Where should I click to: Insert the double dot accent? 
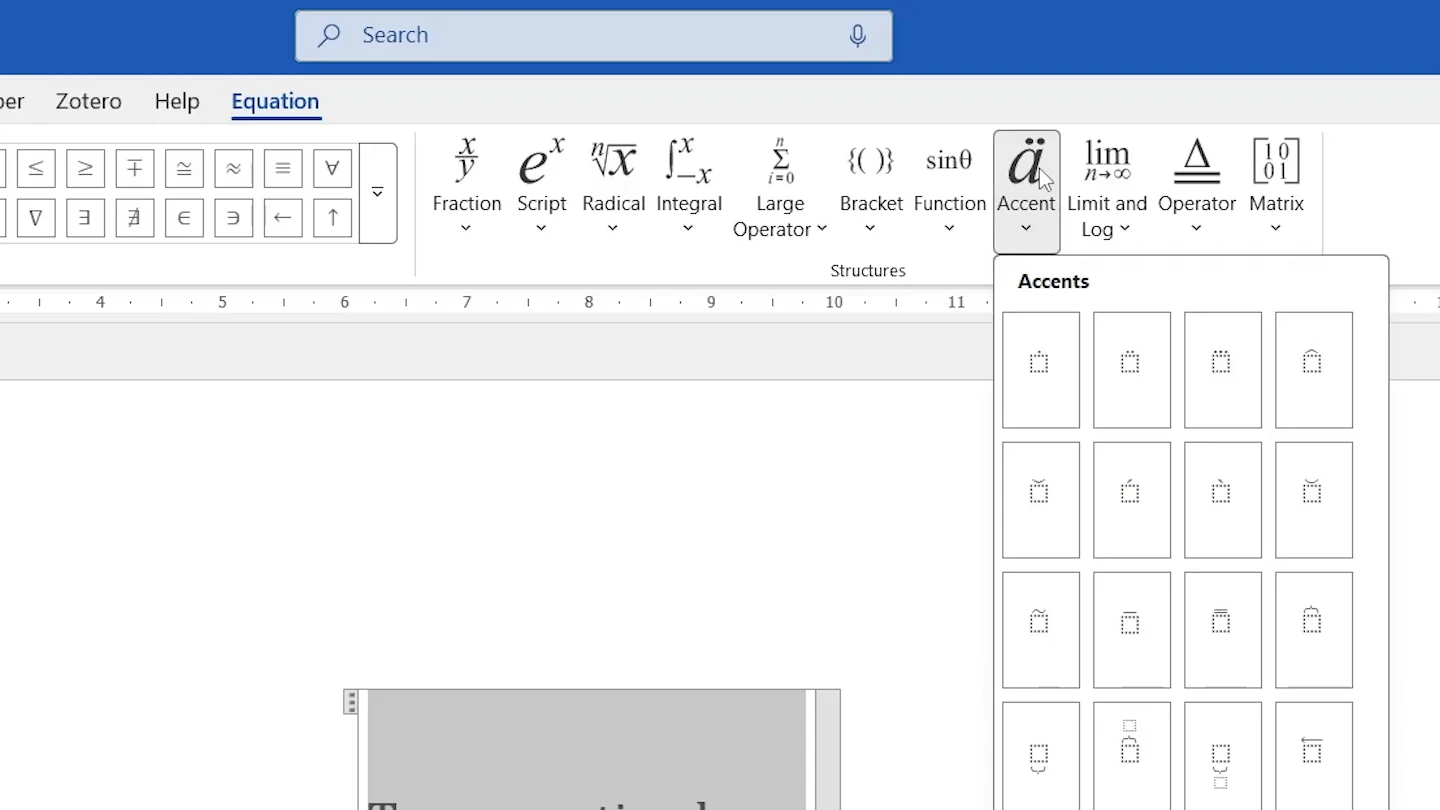pyautogui.click(x=1132, y=370)
